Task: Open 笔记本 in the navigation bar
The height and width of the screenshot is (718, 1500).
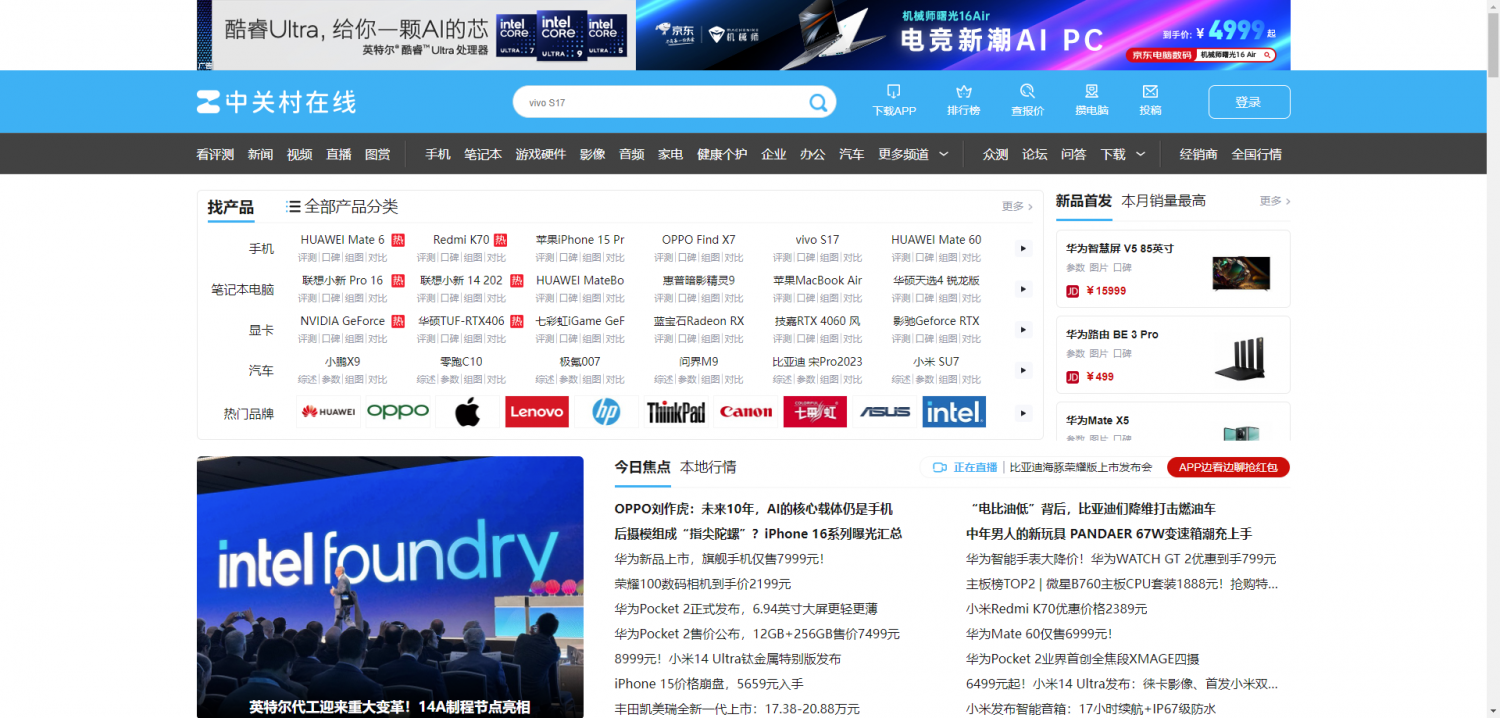Action: 483,154
